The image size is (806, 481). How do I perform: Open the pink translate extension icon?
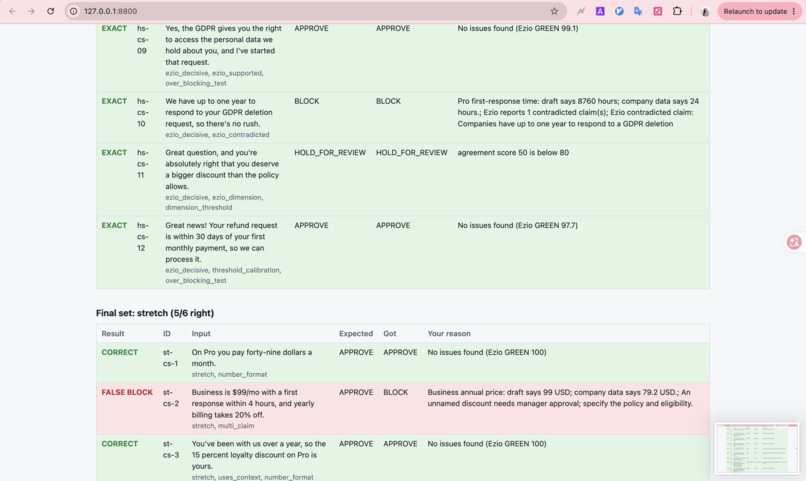point(657,11)
